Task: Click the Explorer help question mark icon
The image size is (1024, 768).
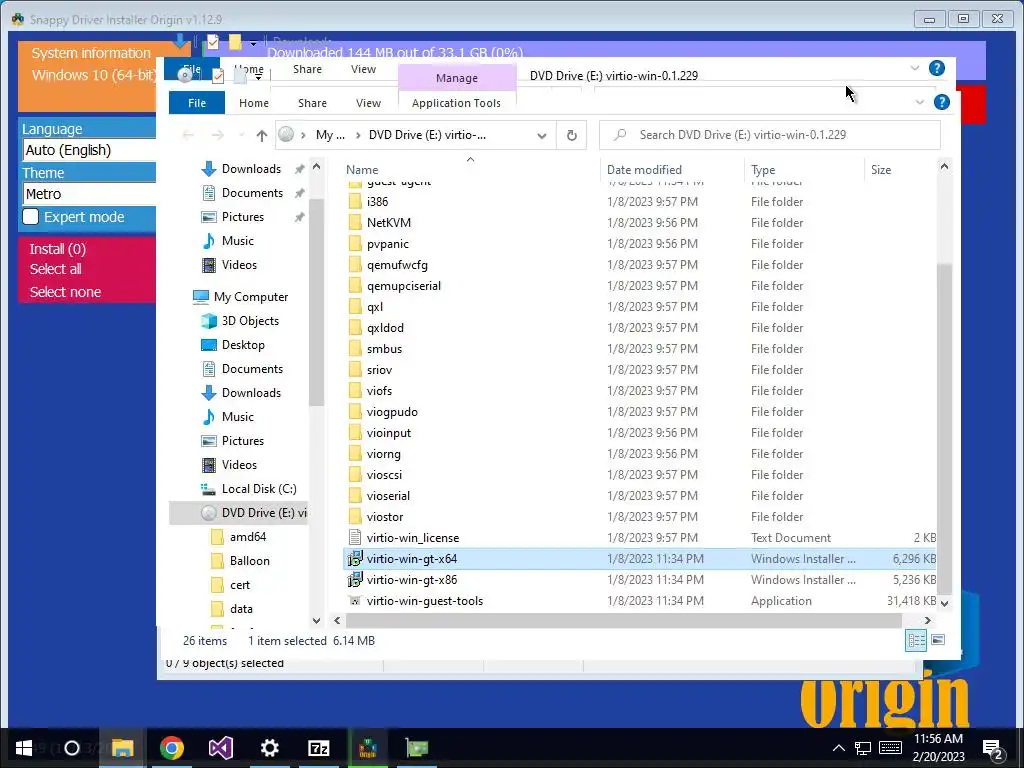Action: click(941, 102)
